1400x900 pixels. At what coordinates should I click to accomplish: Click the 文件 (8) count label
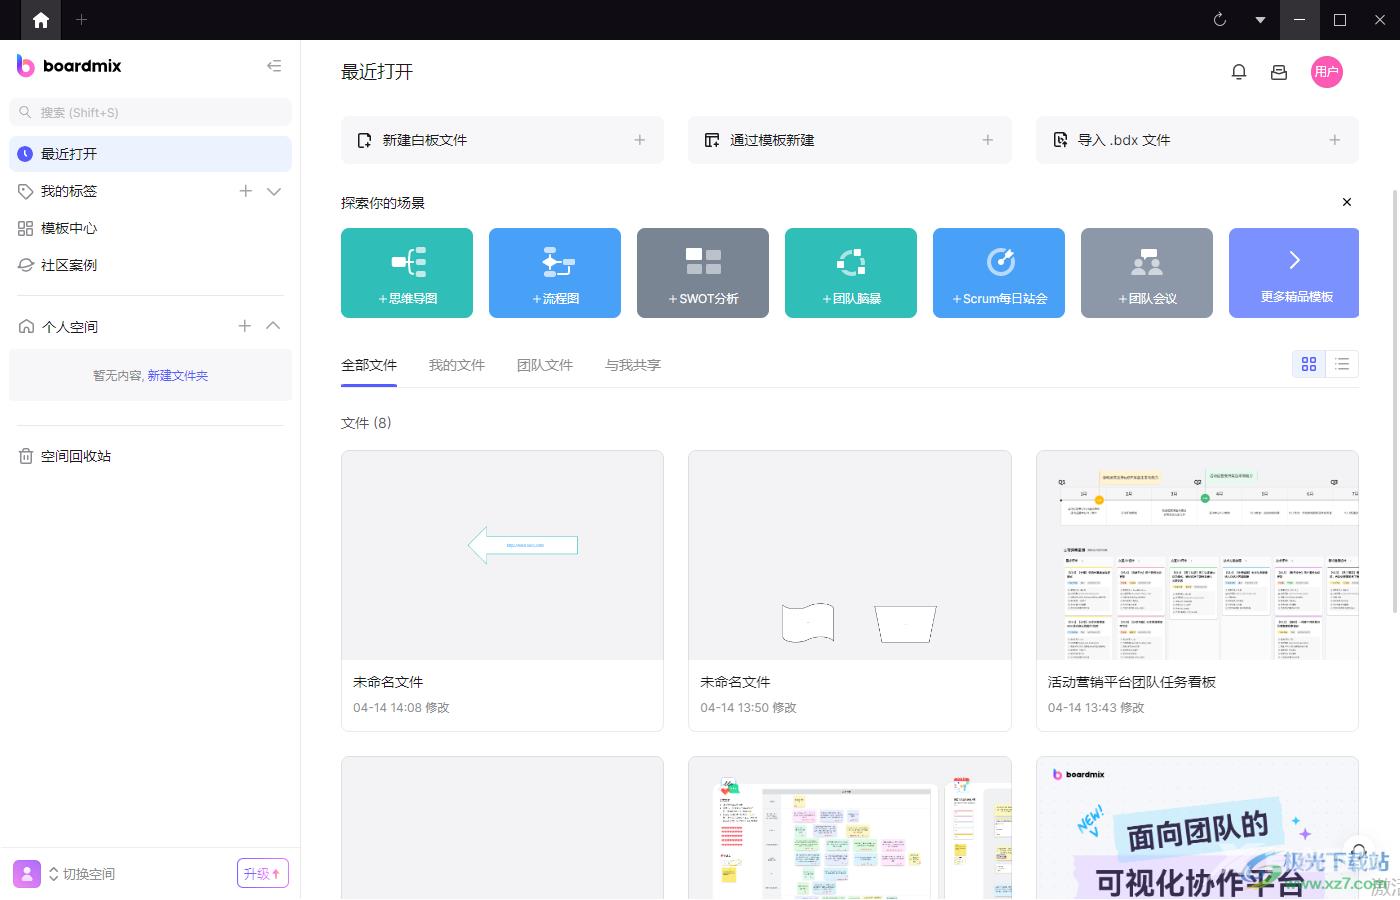tap(366, 423)
